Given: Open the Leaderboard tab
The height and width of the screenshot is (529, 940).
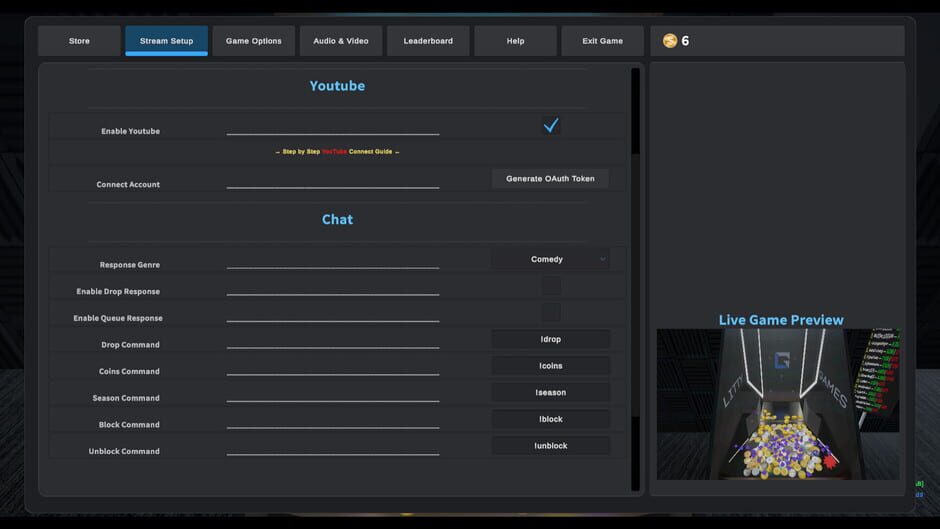Looking at the screenshot, I should 428,41.
